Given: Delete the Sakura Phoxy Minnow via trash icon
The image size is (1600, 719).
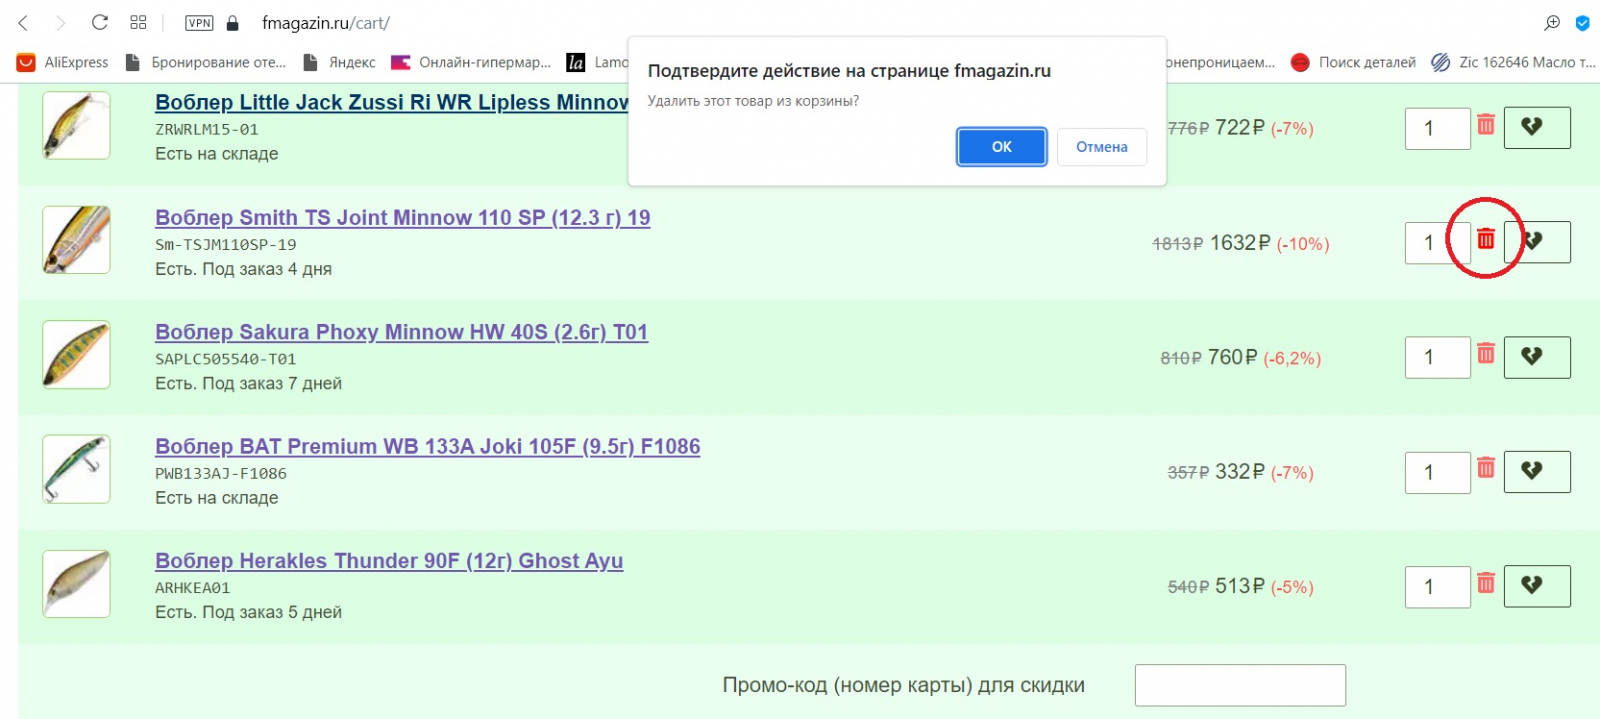Looking at the screenshot, I should click(x=1486, y=353).
